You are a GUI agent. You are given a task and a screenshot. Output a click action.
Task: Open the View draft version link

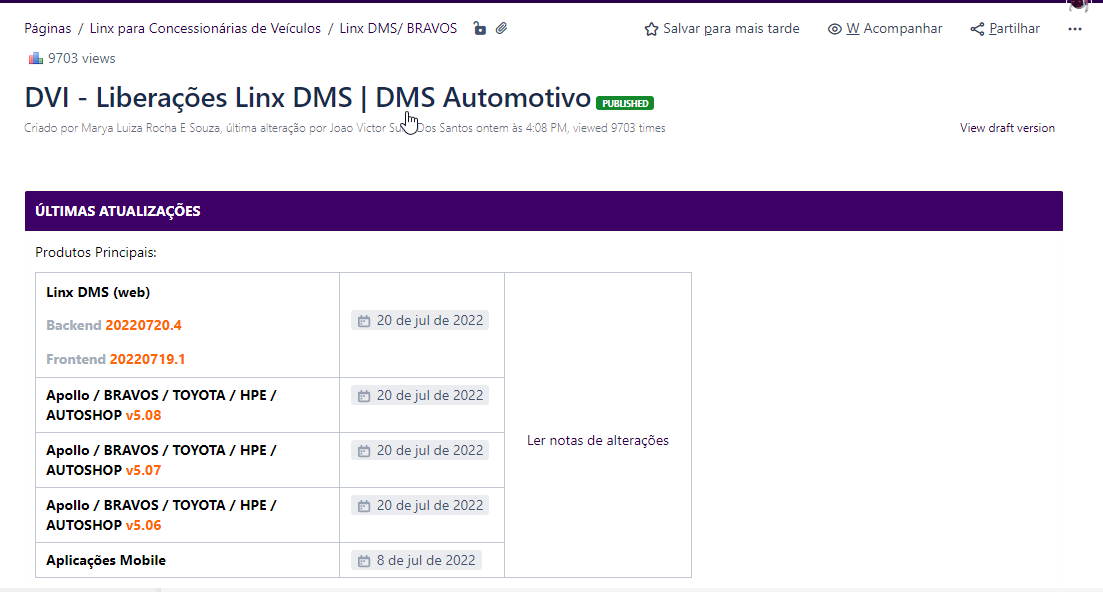[1007, 128]
